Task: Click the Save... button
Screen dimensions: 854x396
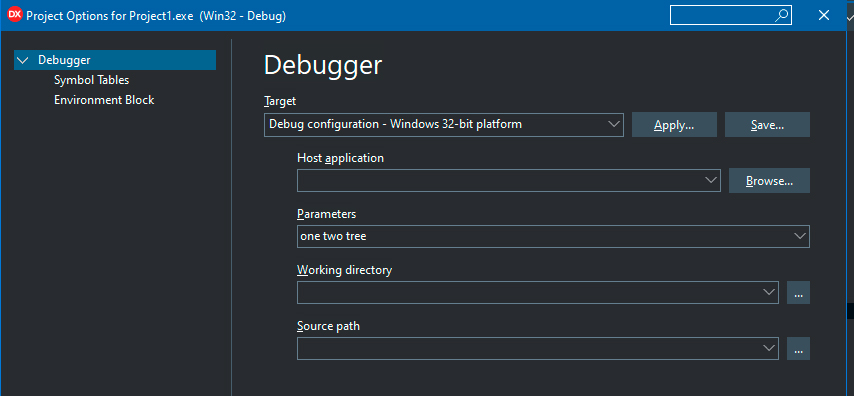Action: (x=767, y=125)
